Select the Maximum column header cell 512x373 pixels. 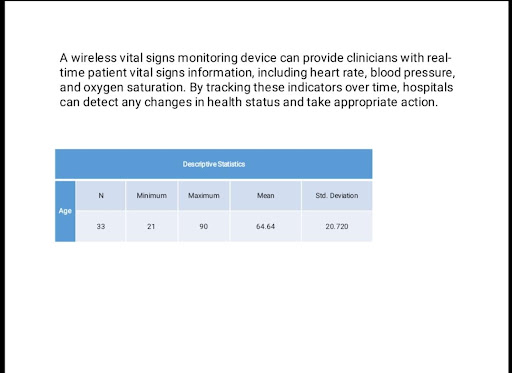tap(204, 196)
